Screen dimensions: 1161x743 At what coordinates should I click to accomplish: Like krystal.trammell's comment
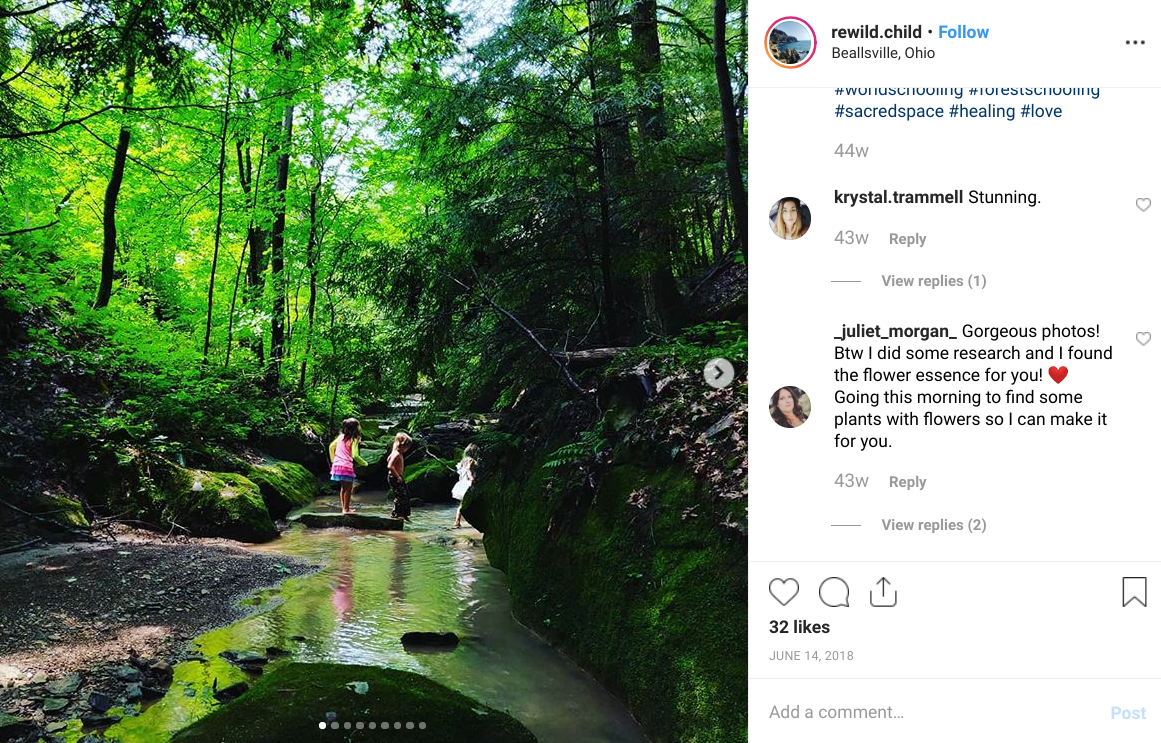(x=1143, y=205)
